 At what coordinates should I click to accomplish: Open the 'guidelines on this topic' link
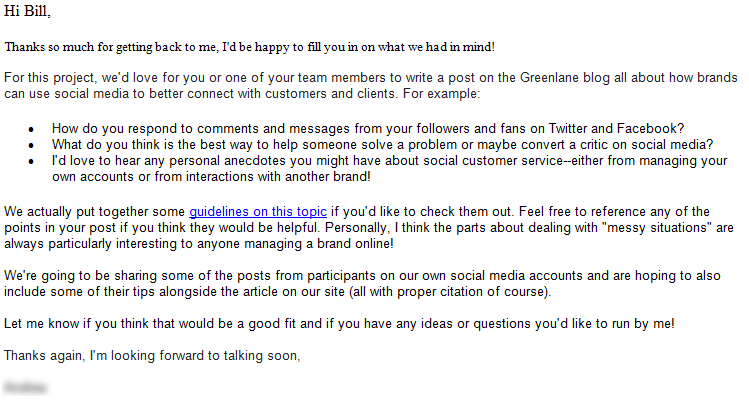tap(258, 212)
